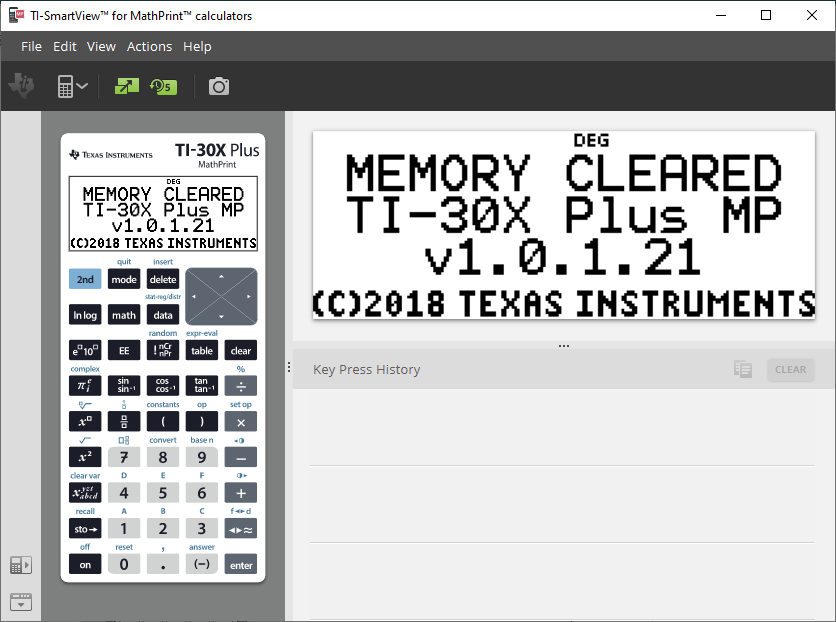
Task: Expand the bottom-left panel drawer icon
Action: 20,602
